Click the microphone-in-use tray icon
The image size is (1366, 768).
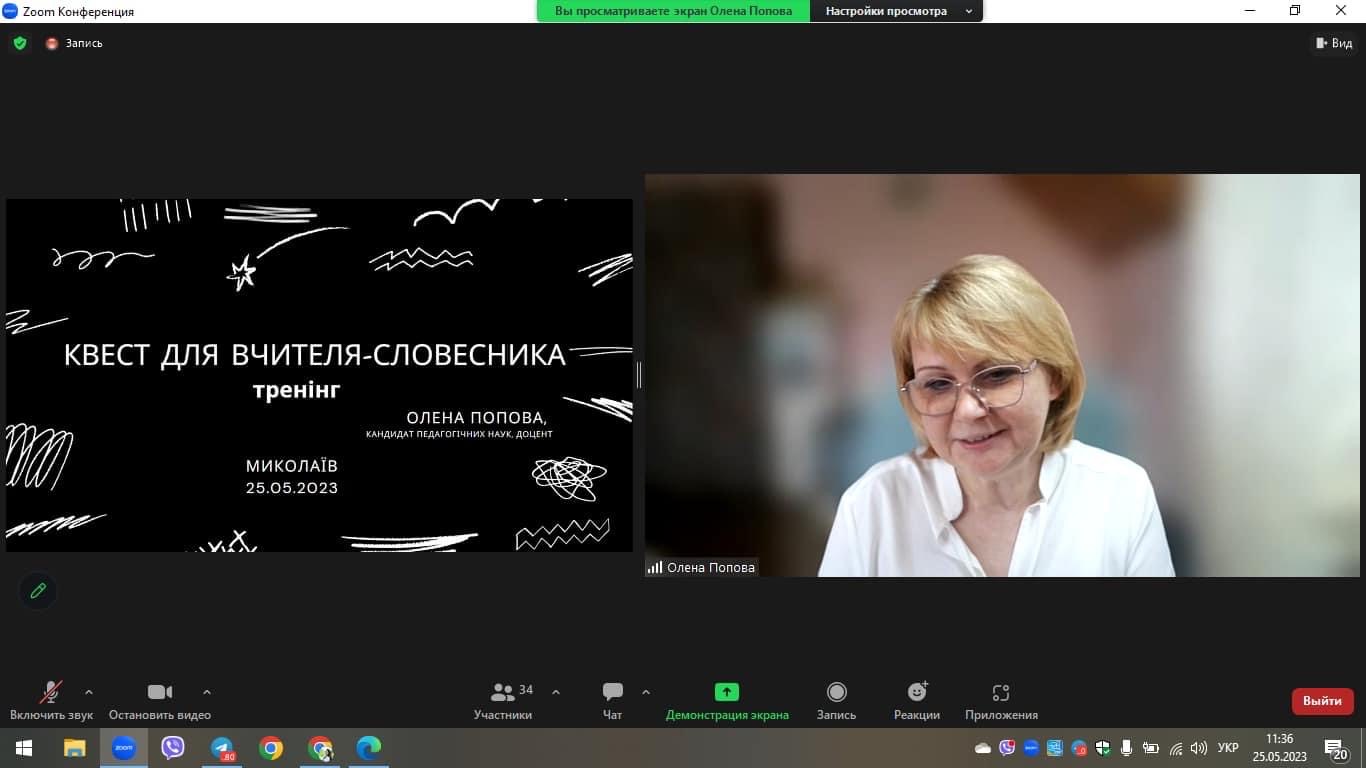coord(1127,748)
